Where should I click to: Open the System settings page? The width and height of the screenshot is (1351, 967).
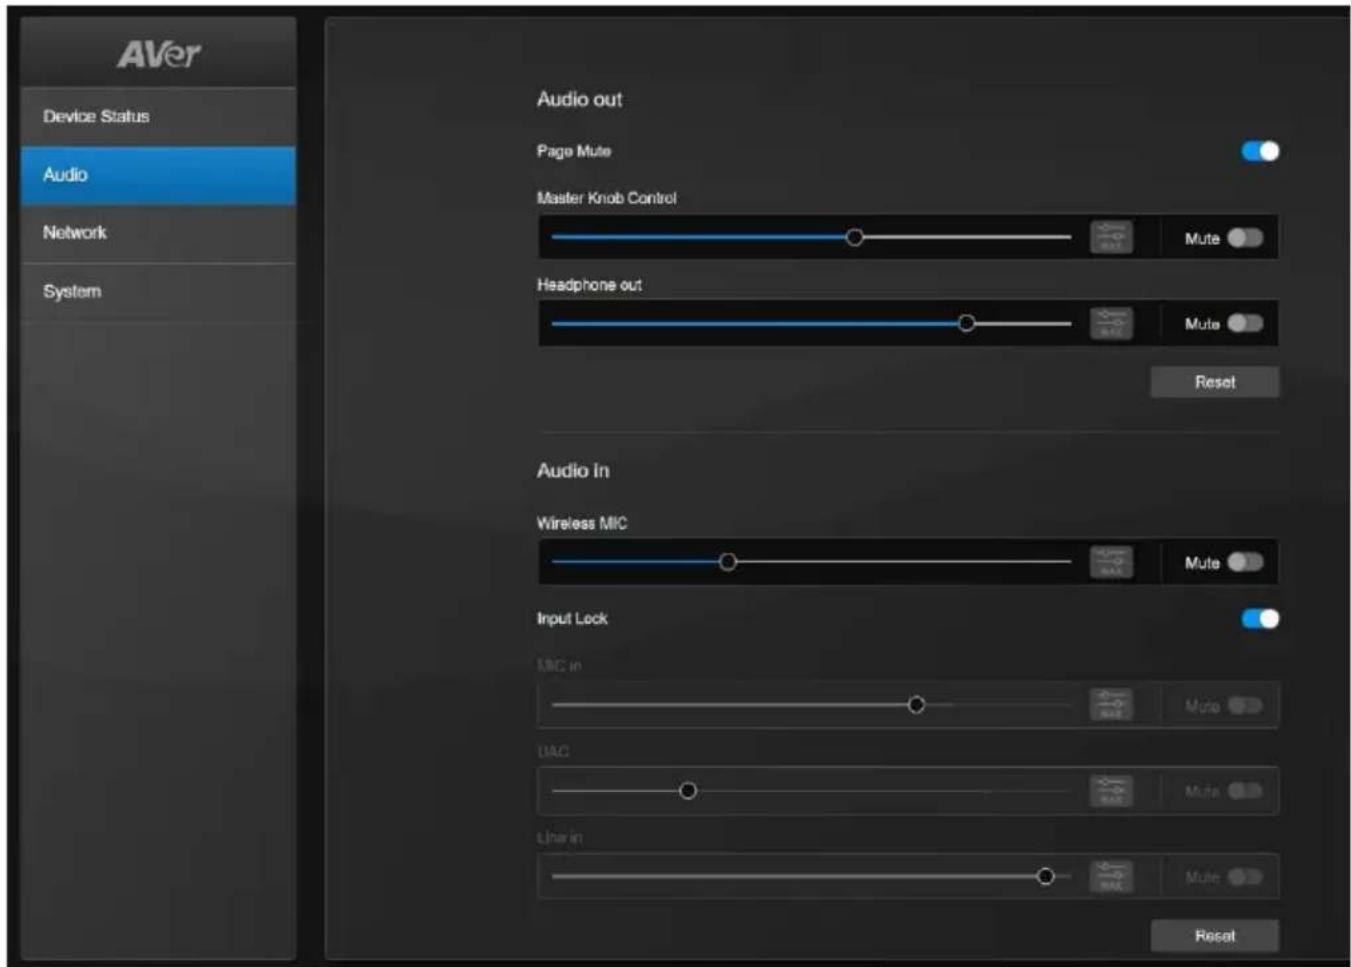pyautogui.click(x=158, y=292)
